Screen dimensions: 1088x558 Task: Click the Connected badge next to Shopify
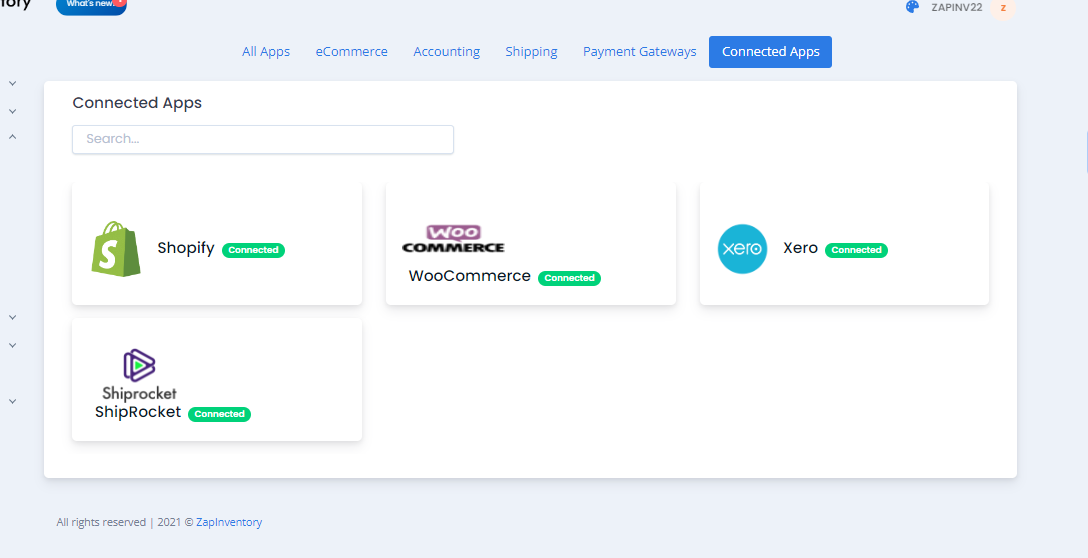[x=253, y=250]
